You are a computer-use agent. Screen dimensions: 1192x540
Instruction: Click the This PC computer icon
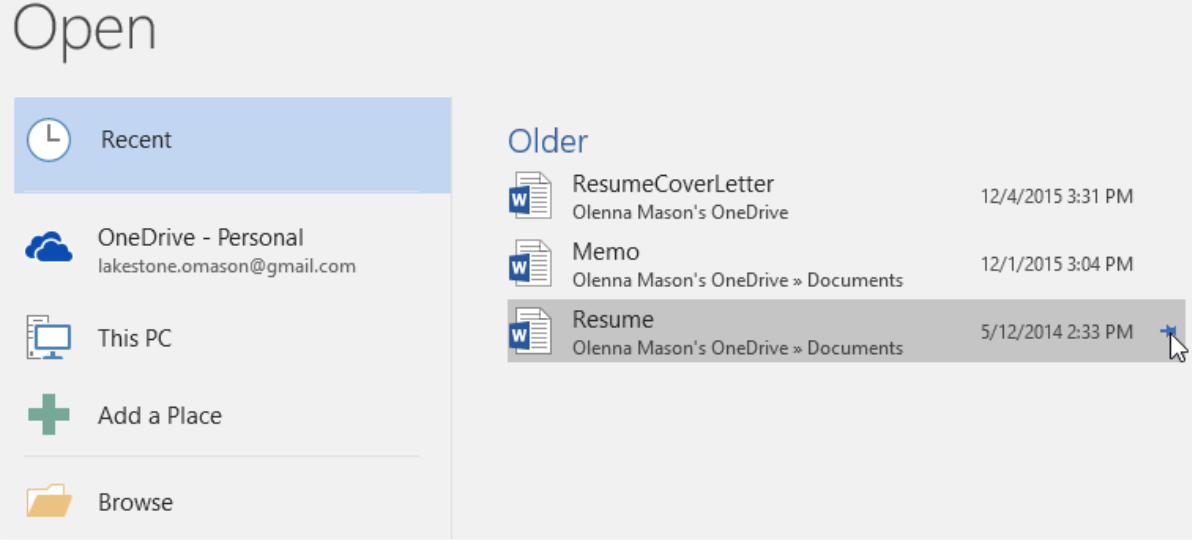pyautogui.click(x=48, y=338)
